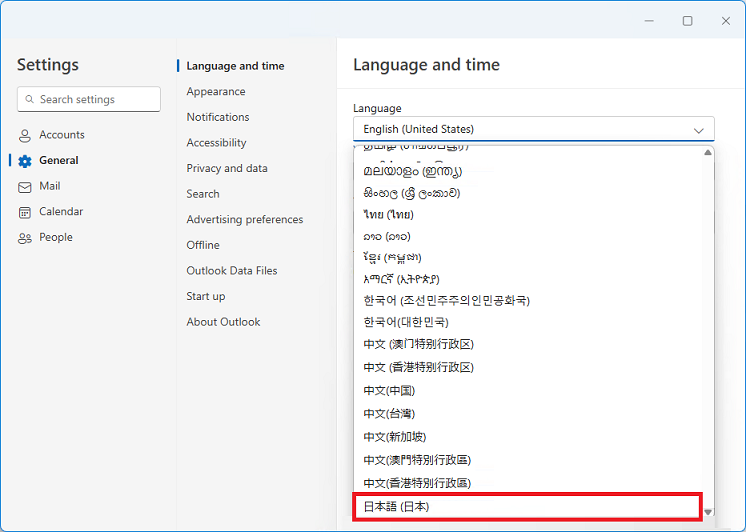746x532 pixels.
Task: Click the Accounts person icon
Action: click(25, 136)
